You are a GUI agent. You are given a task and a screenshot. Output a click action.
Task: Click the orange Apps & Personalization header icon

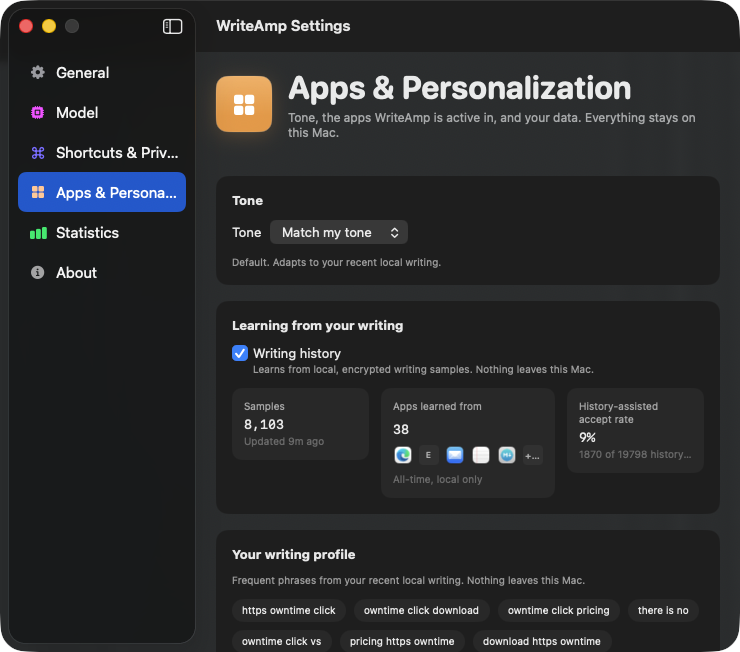pyautogui.click(x=244, y=104)
